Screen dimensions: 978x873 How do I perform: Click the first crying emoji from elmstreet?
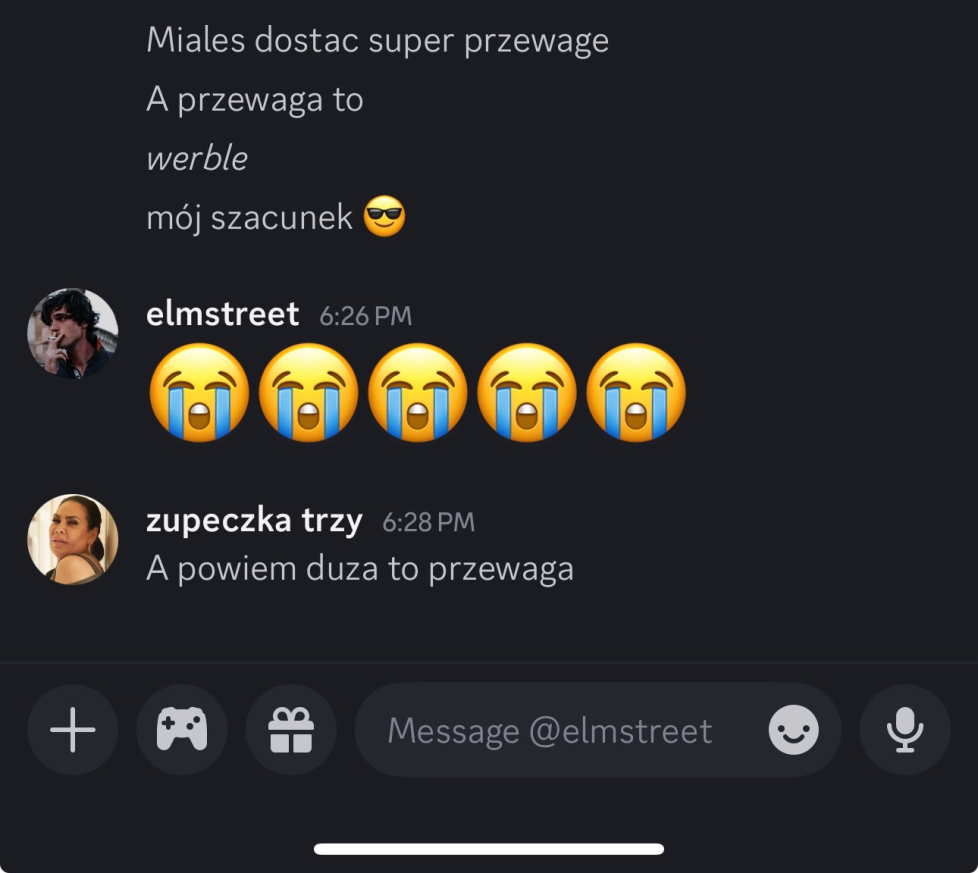199,392
